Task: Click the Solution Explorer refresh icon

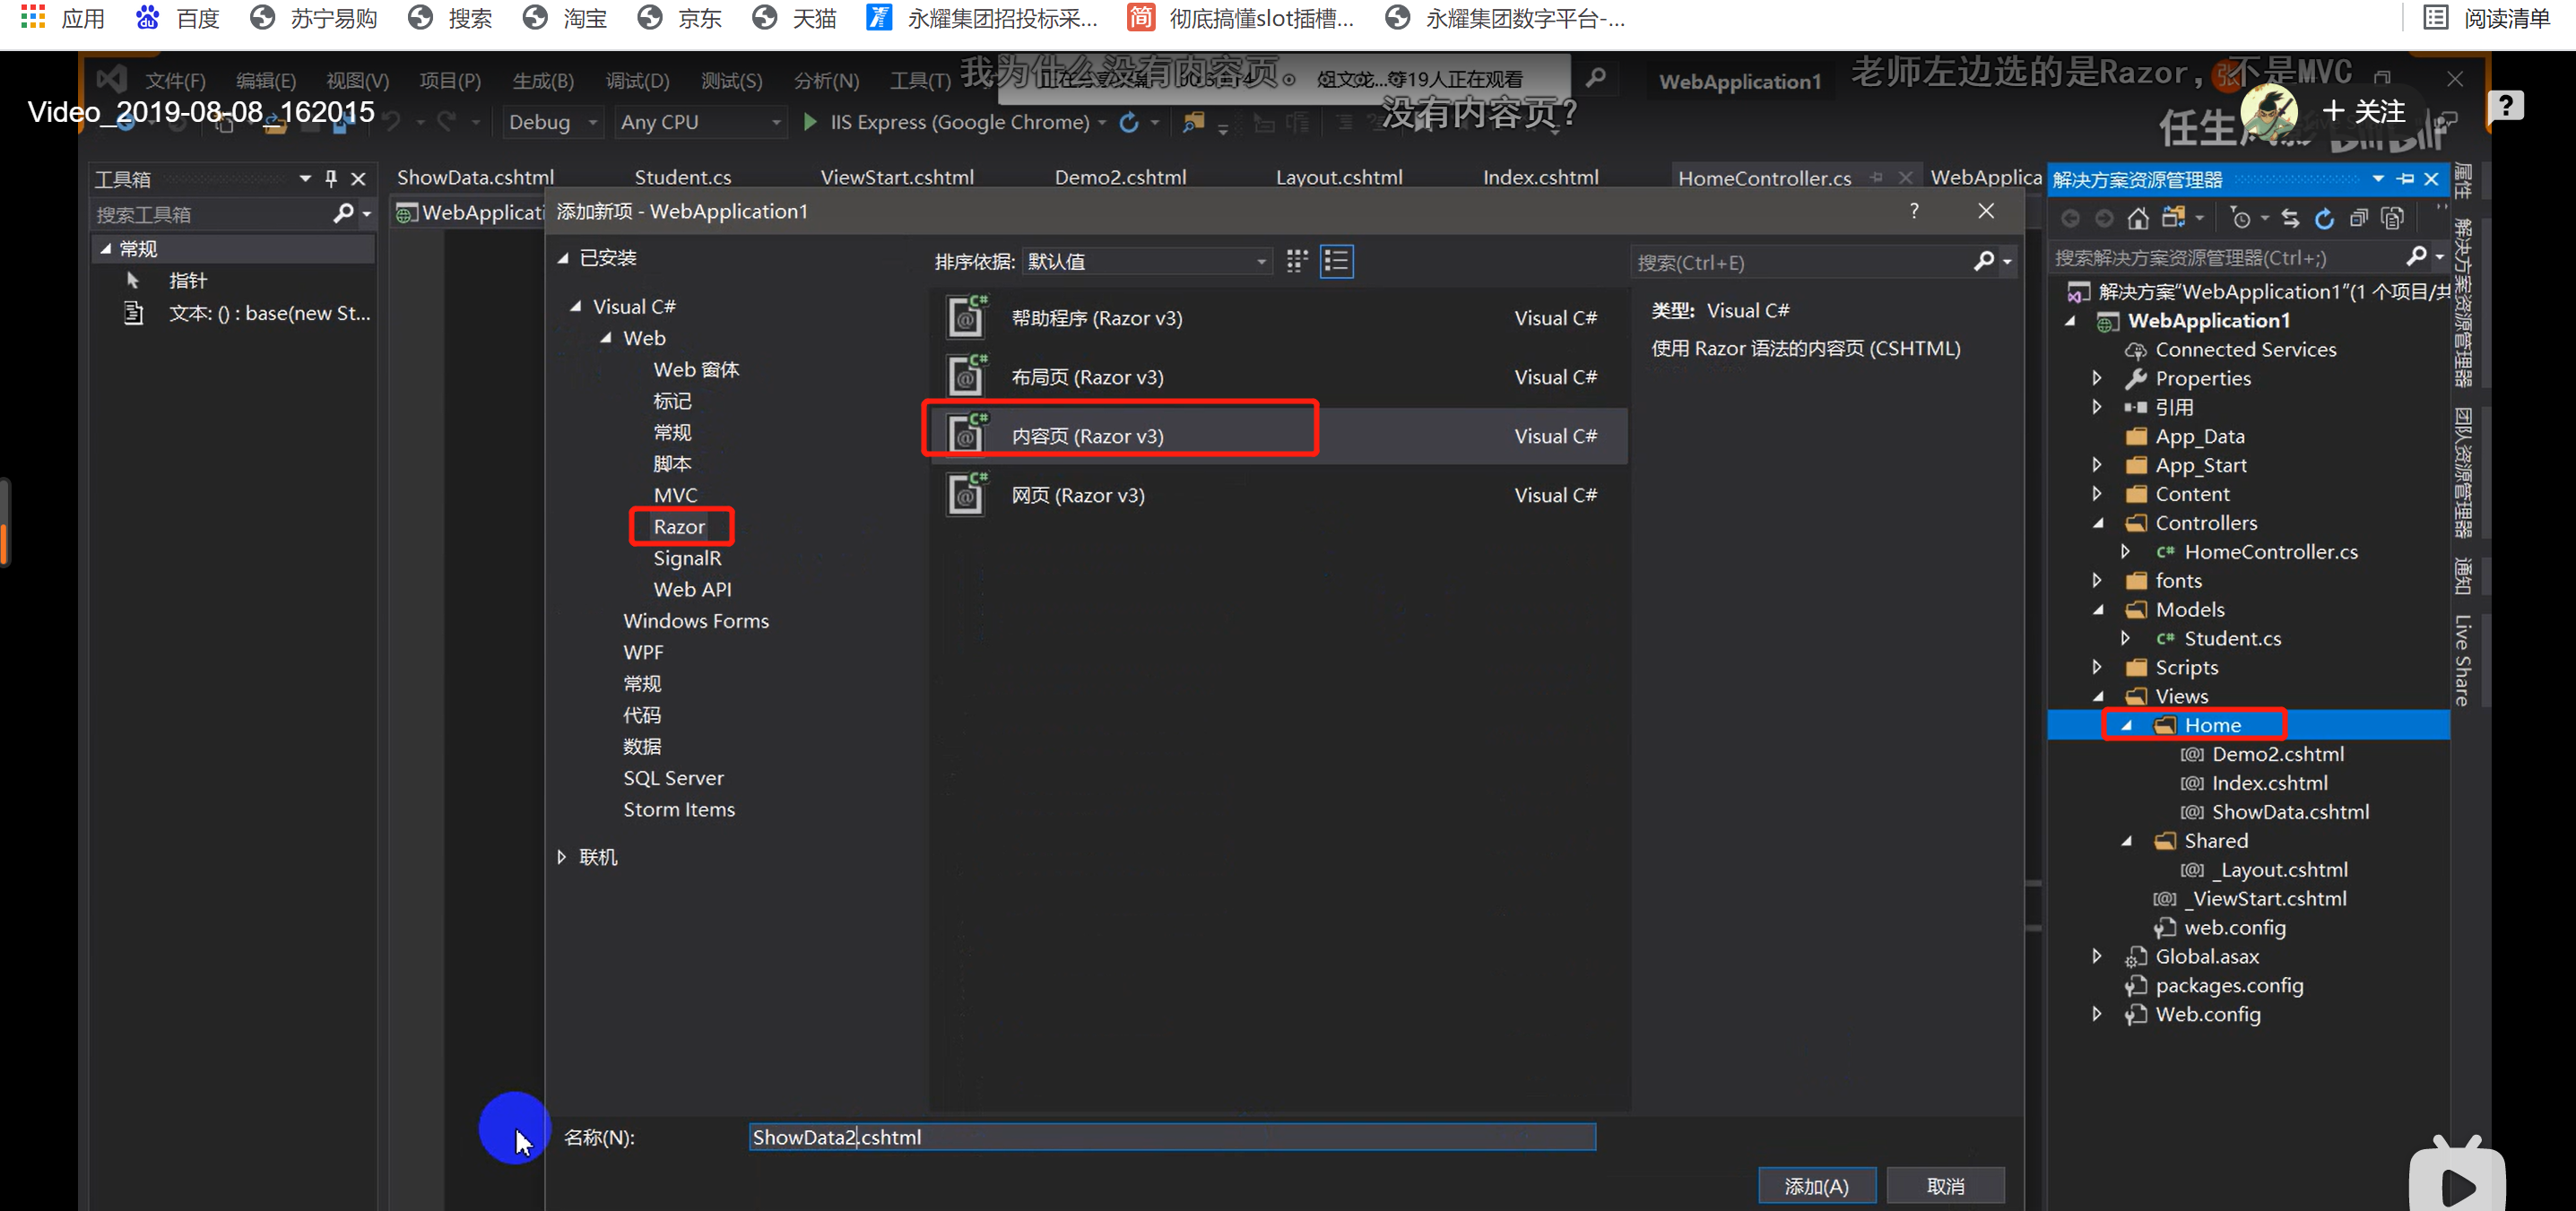Action: (x=2324, y=218)
